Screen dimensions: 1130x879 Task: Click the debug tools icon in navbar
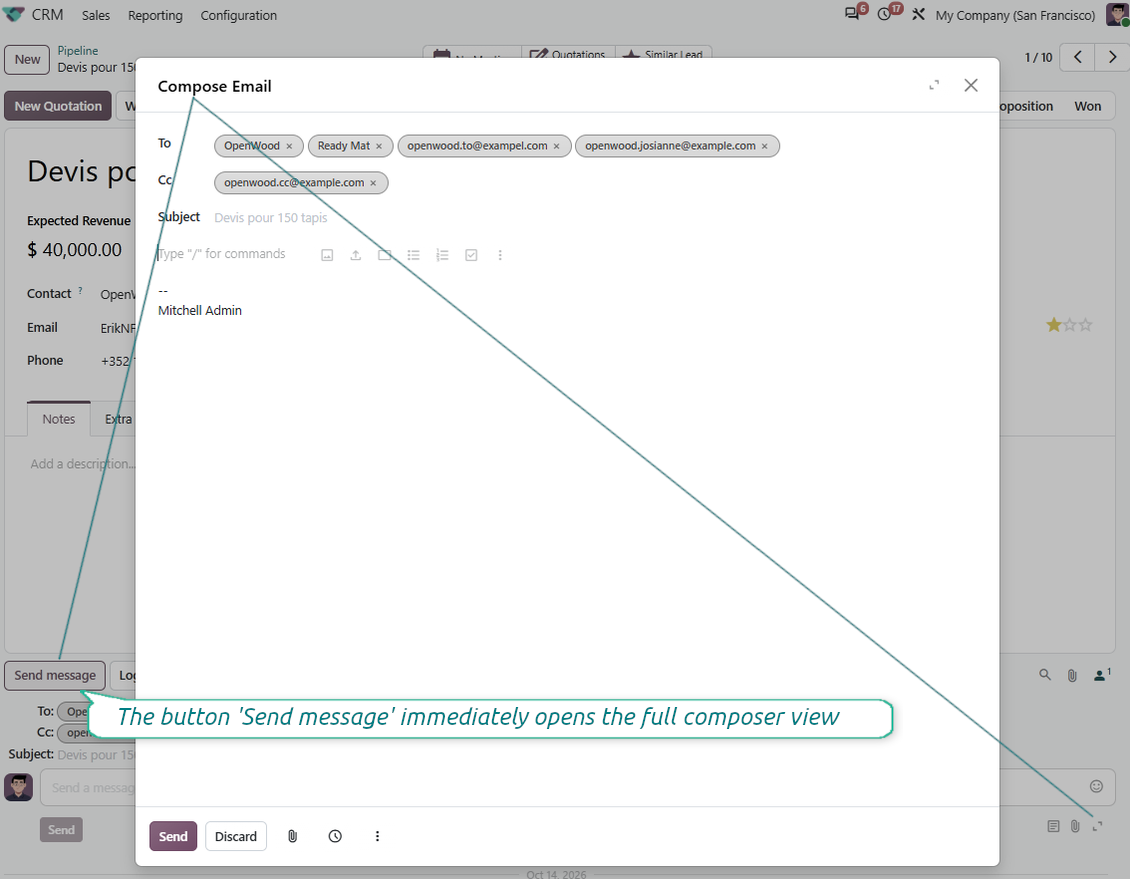click(919, 14)
